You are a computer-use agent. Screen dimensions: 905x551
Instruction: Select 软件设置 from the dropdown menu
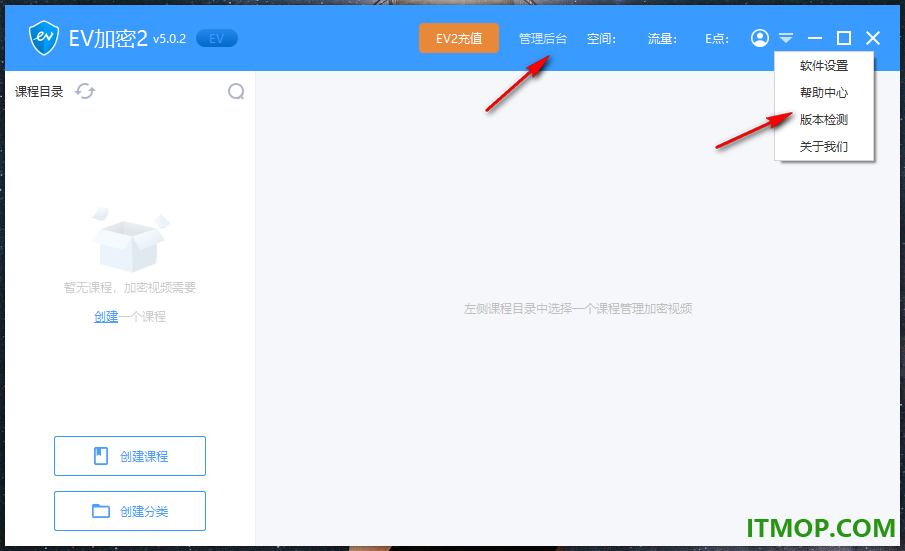824,66
